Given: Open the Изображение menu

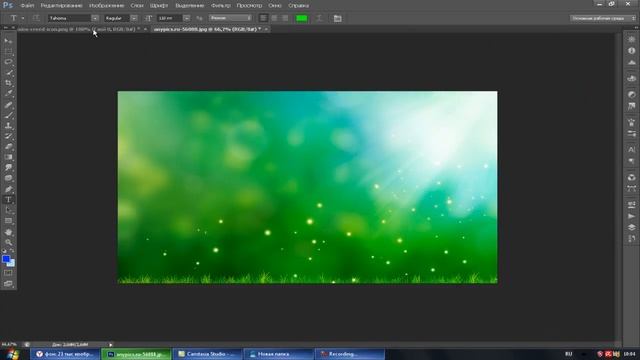Looking at the screenshot, I should 107,6.
